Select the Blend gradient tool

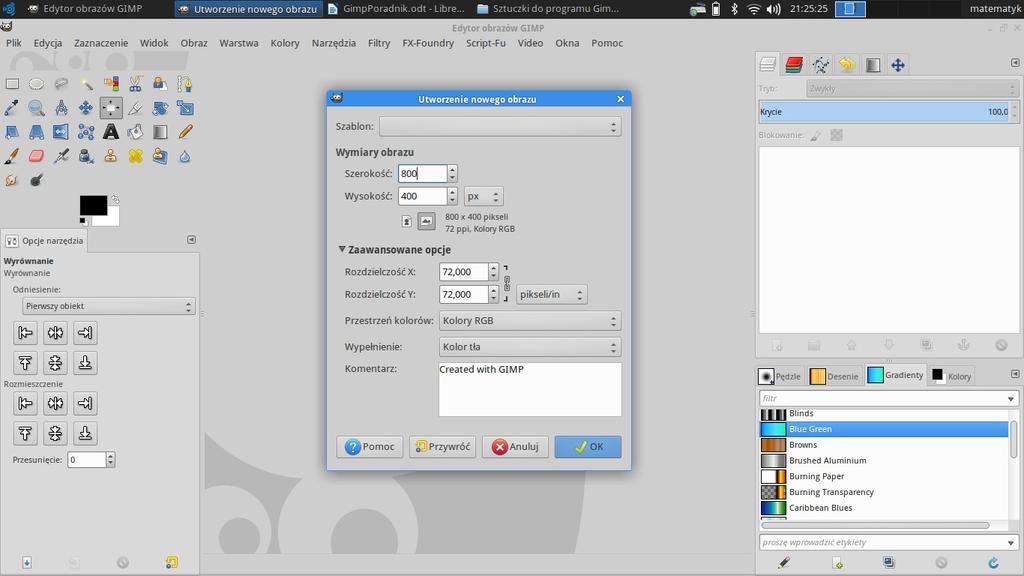(160, 132)
